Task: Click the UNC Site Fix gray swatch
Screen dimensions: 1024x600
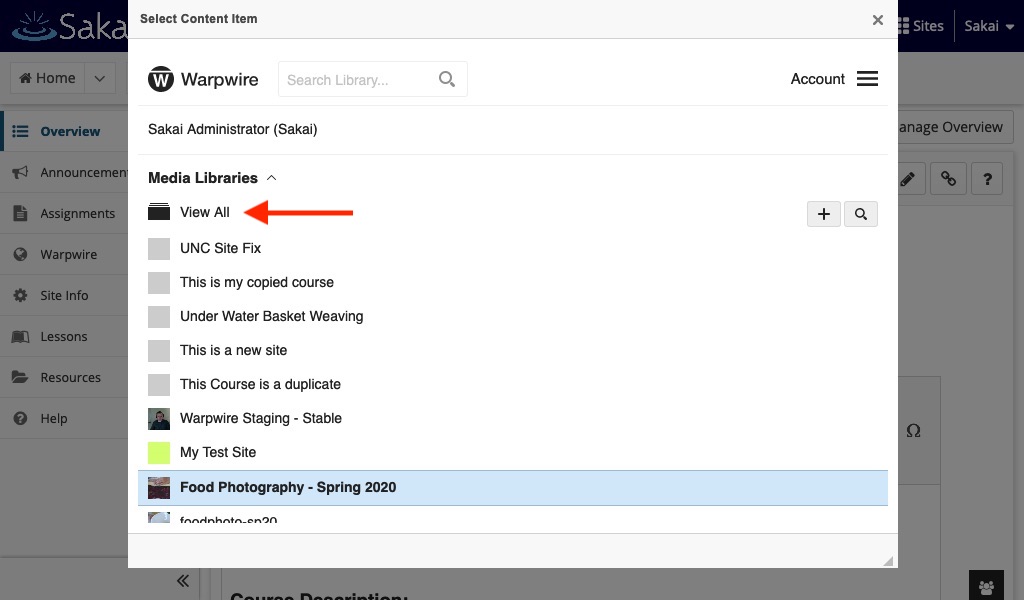Action: 159,249
